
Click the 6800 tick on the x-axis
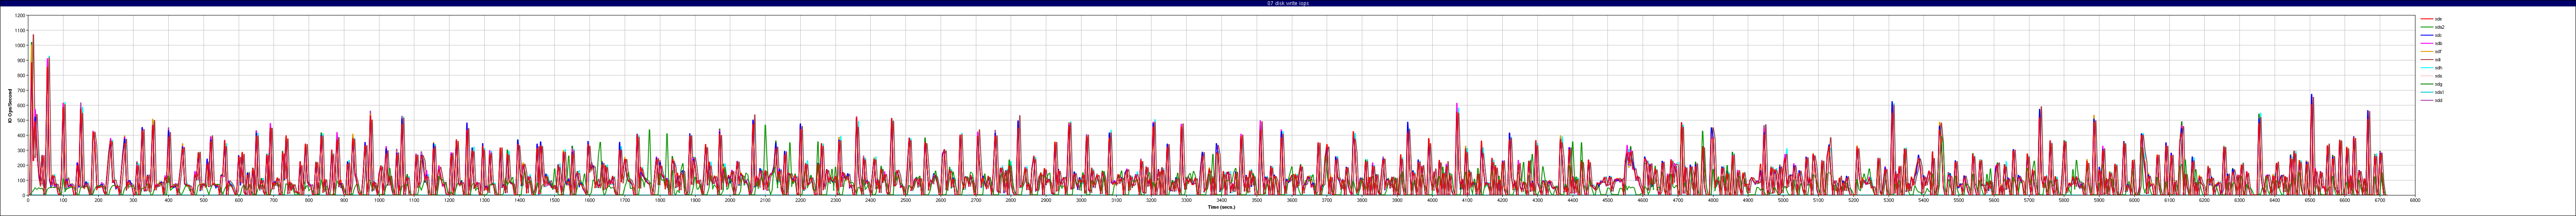pyautogui.click(x=2415, y=200)
